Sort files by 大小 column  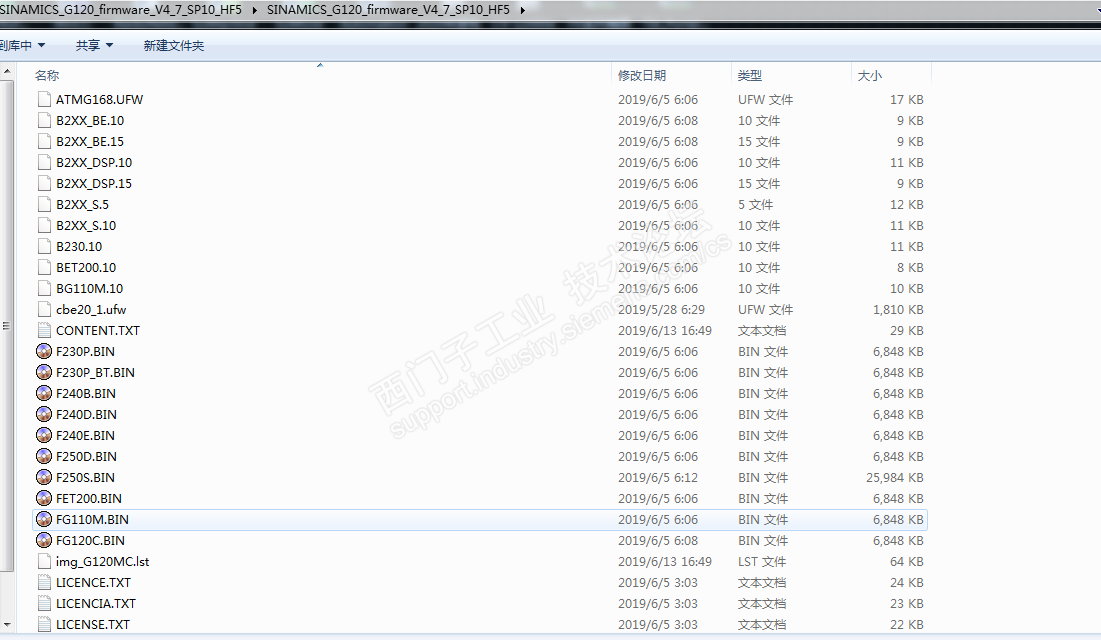[x=869, y=75]
